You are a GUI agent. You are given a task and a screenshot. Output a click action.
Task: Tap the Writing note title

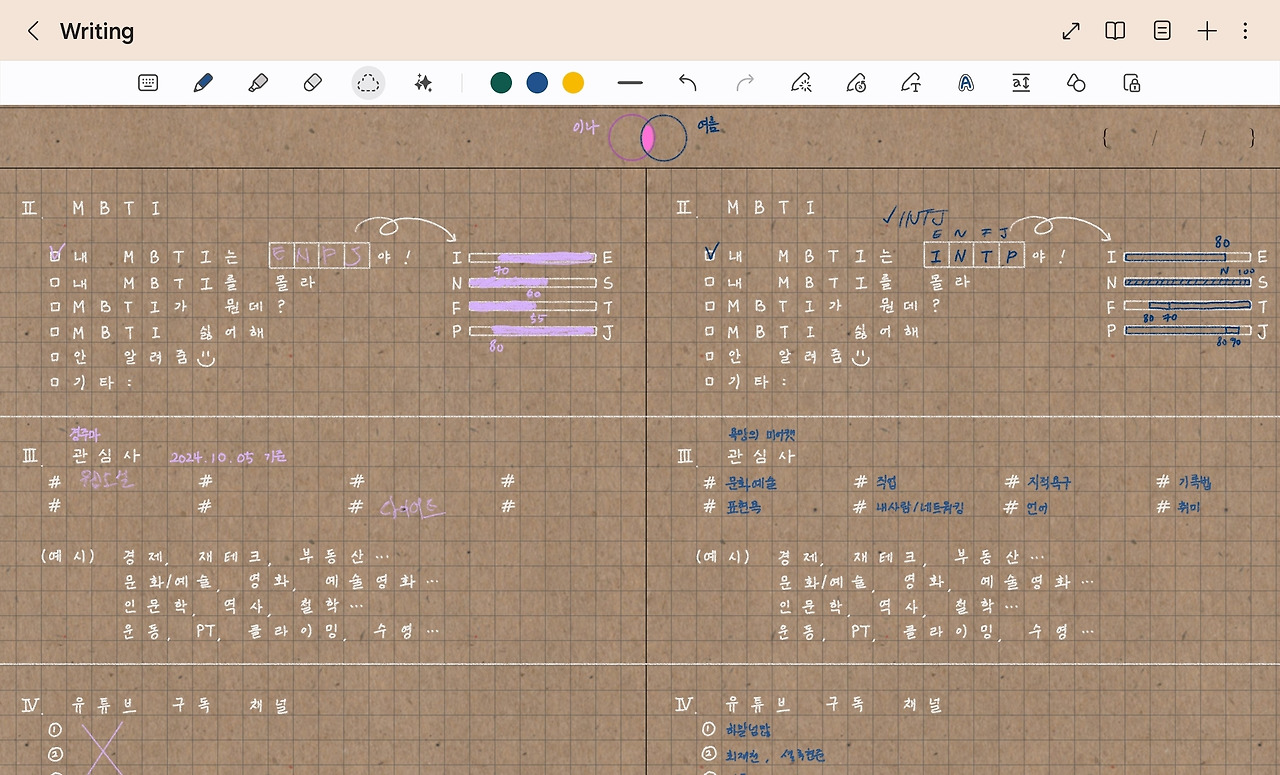tap(97, 31)
